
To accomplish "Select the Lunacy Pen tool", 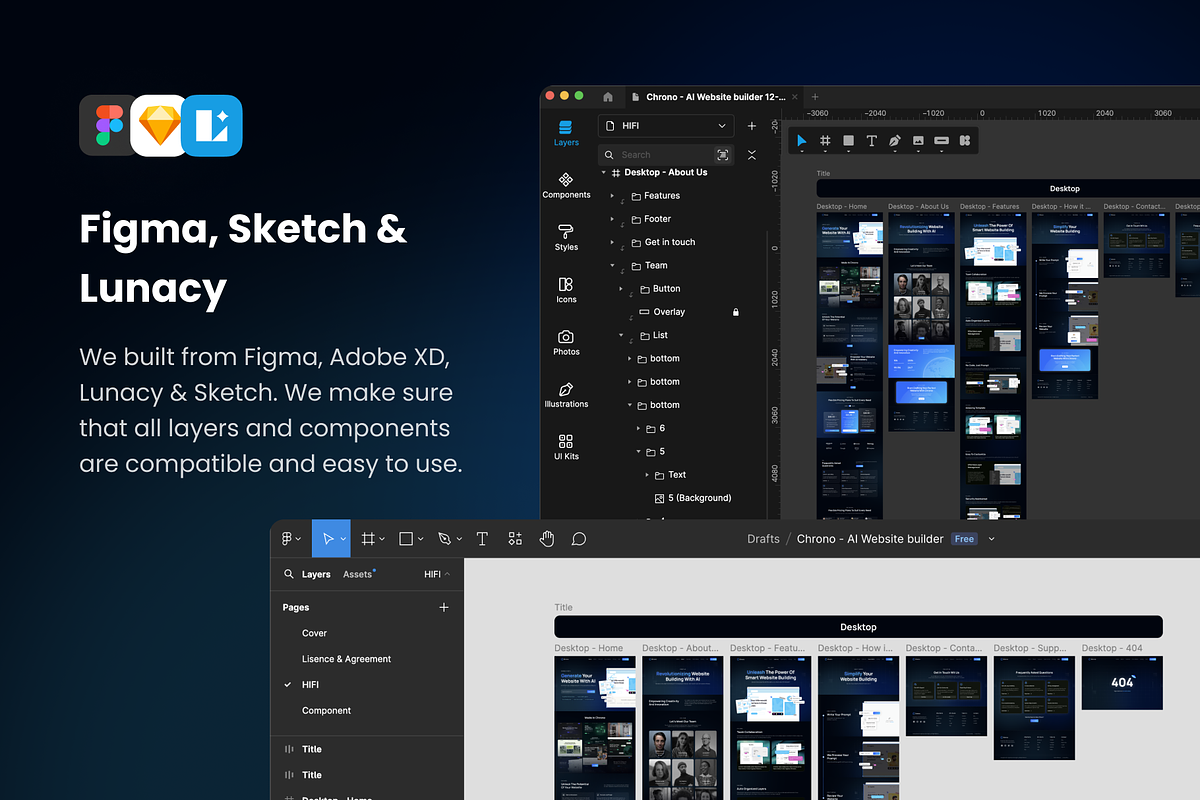I will 895,142.
